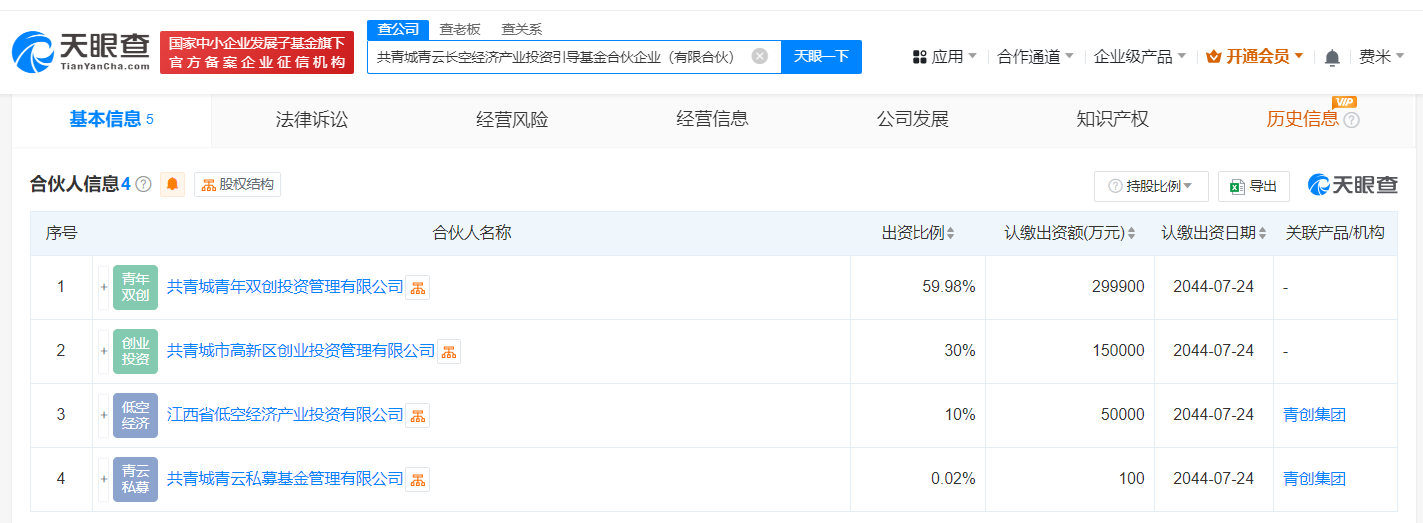Open equity structure icon for 共青城青年双创投资管理有限公司
The width and height of the screenshot is (1423, 523).
(x=418, y=287)
